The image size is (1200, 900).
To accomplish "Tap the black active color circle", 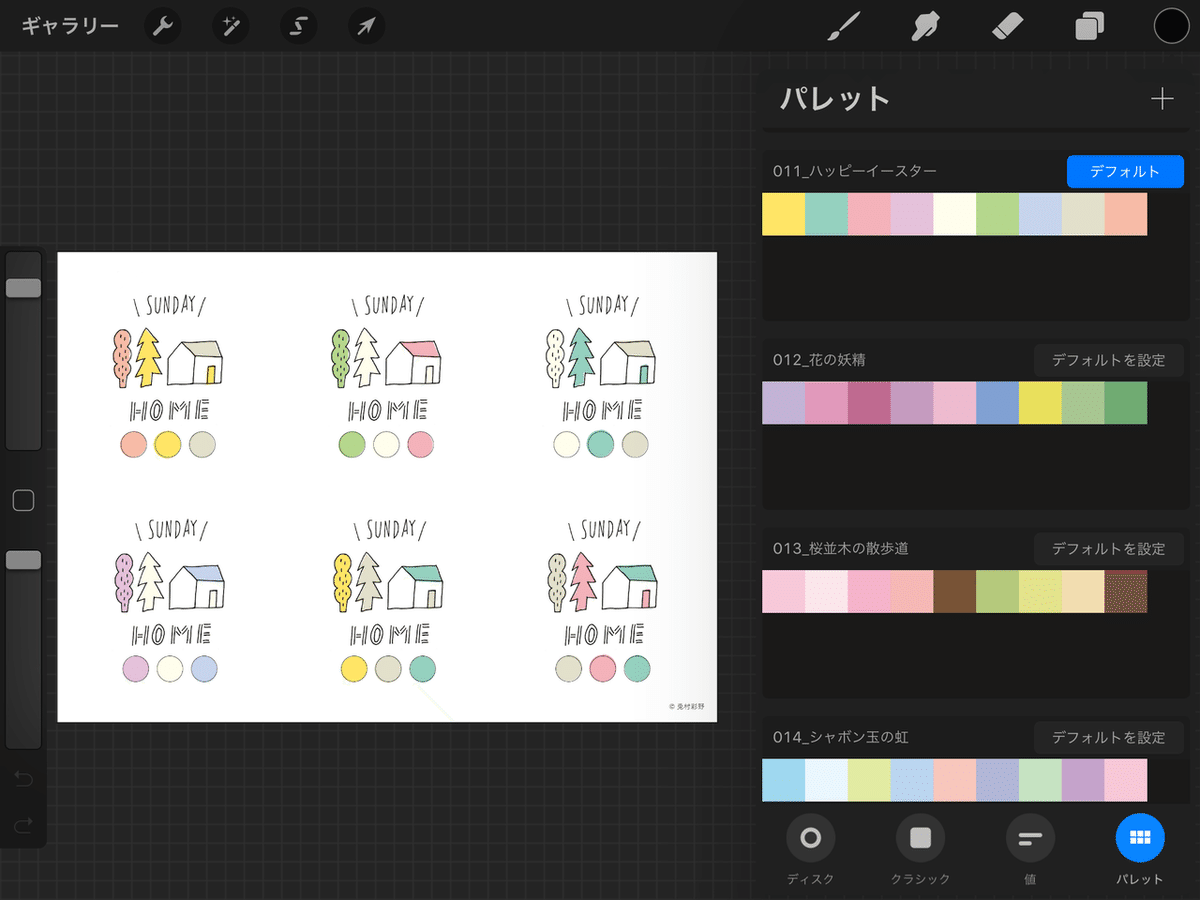I will click(x=1171, y=26).
